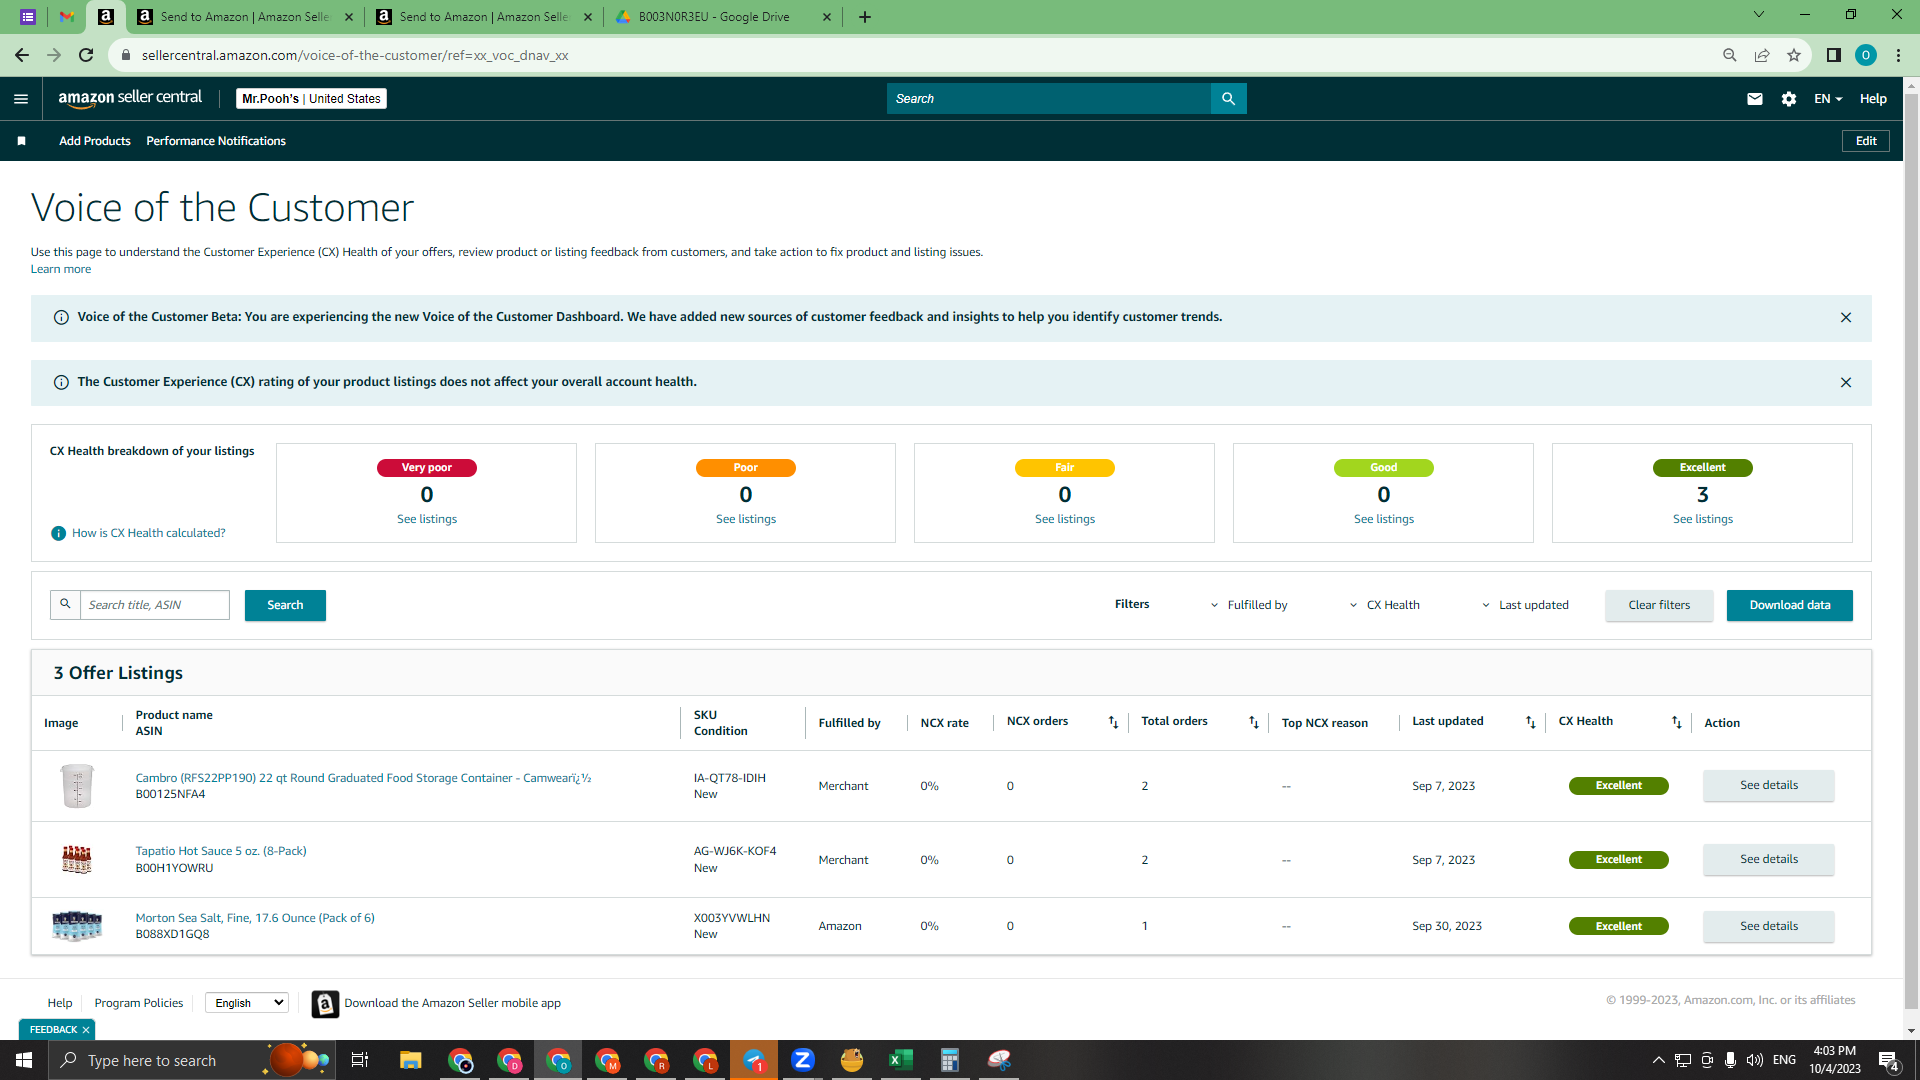Share this page from the address bar
The height and width of the screenshot is (1080, 1920).
[x=1762, y=55]
